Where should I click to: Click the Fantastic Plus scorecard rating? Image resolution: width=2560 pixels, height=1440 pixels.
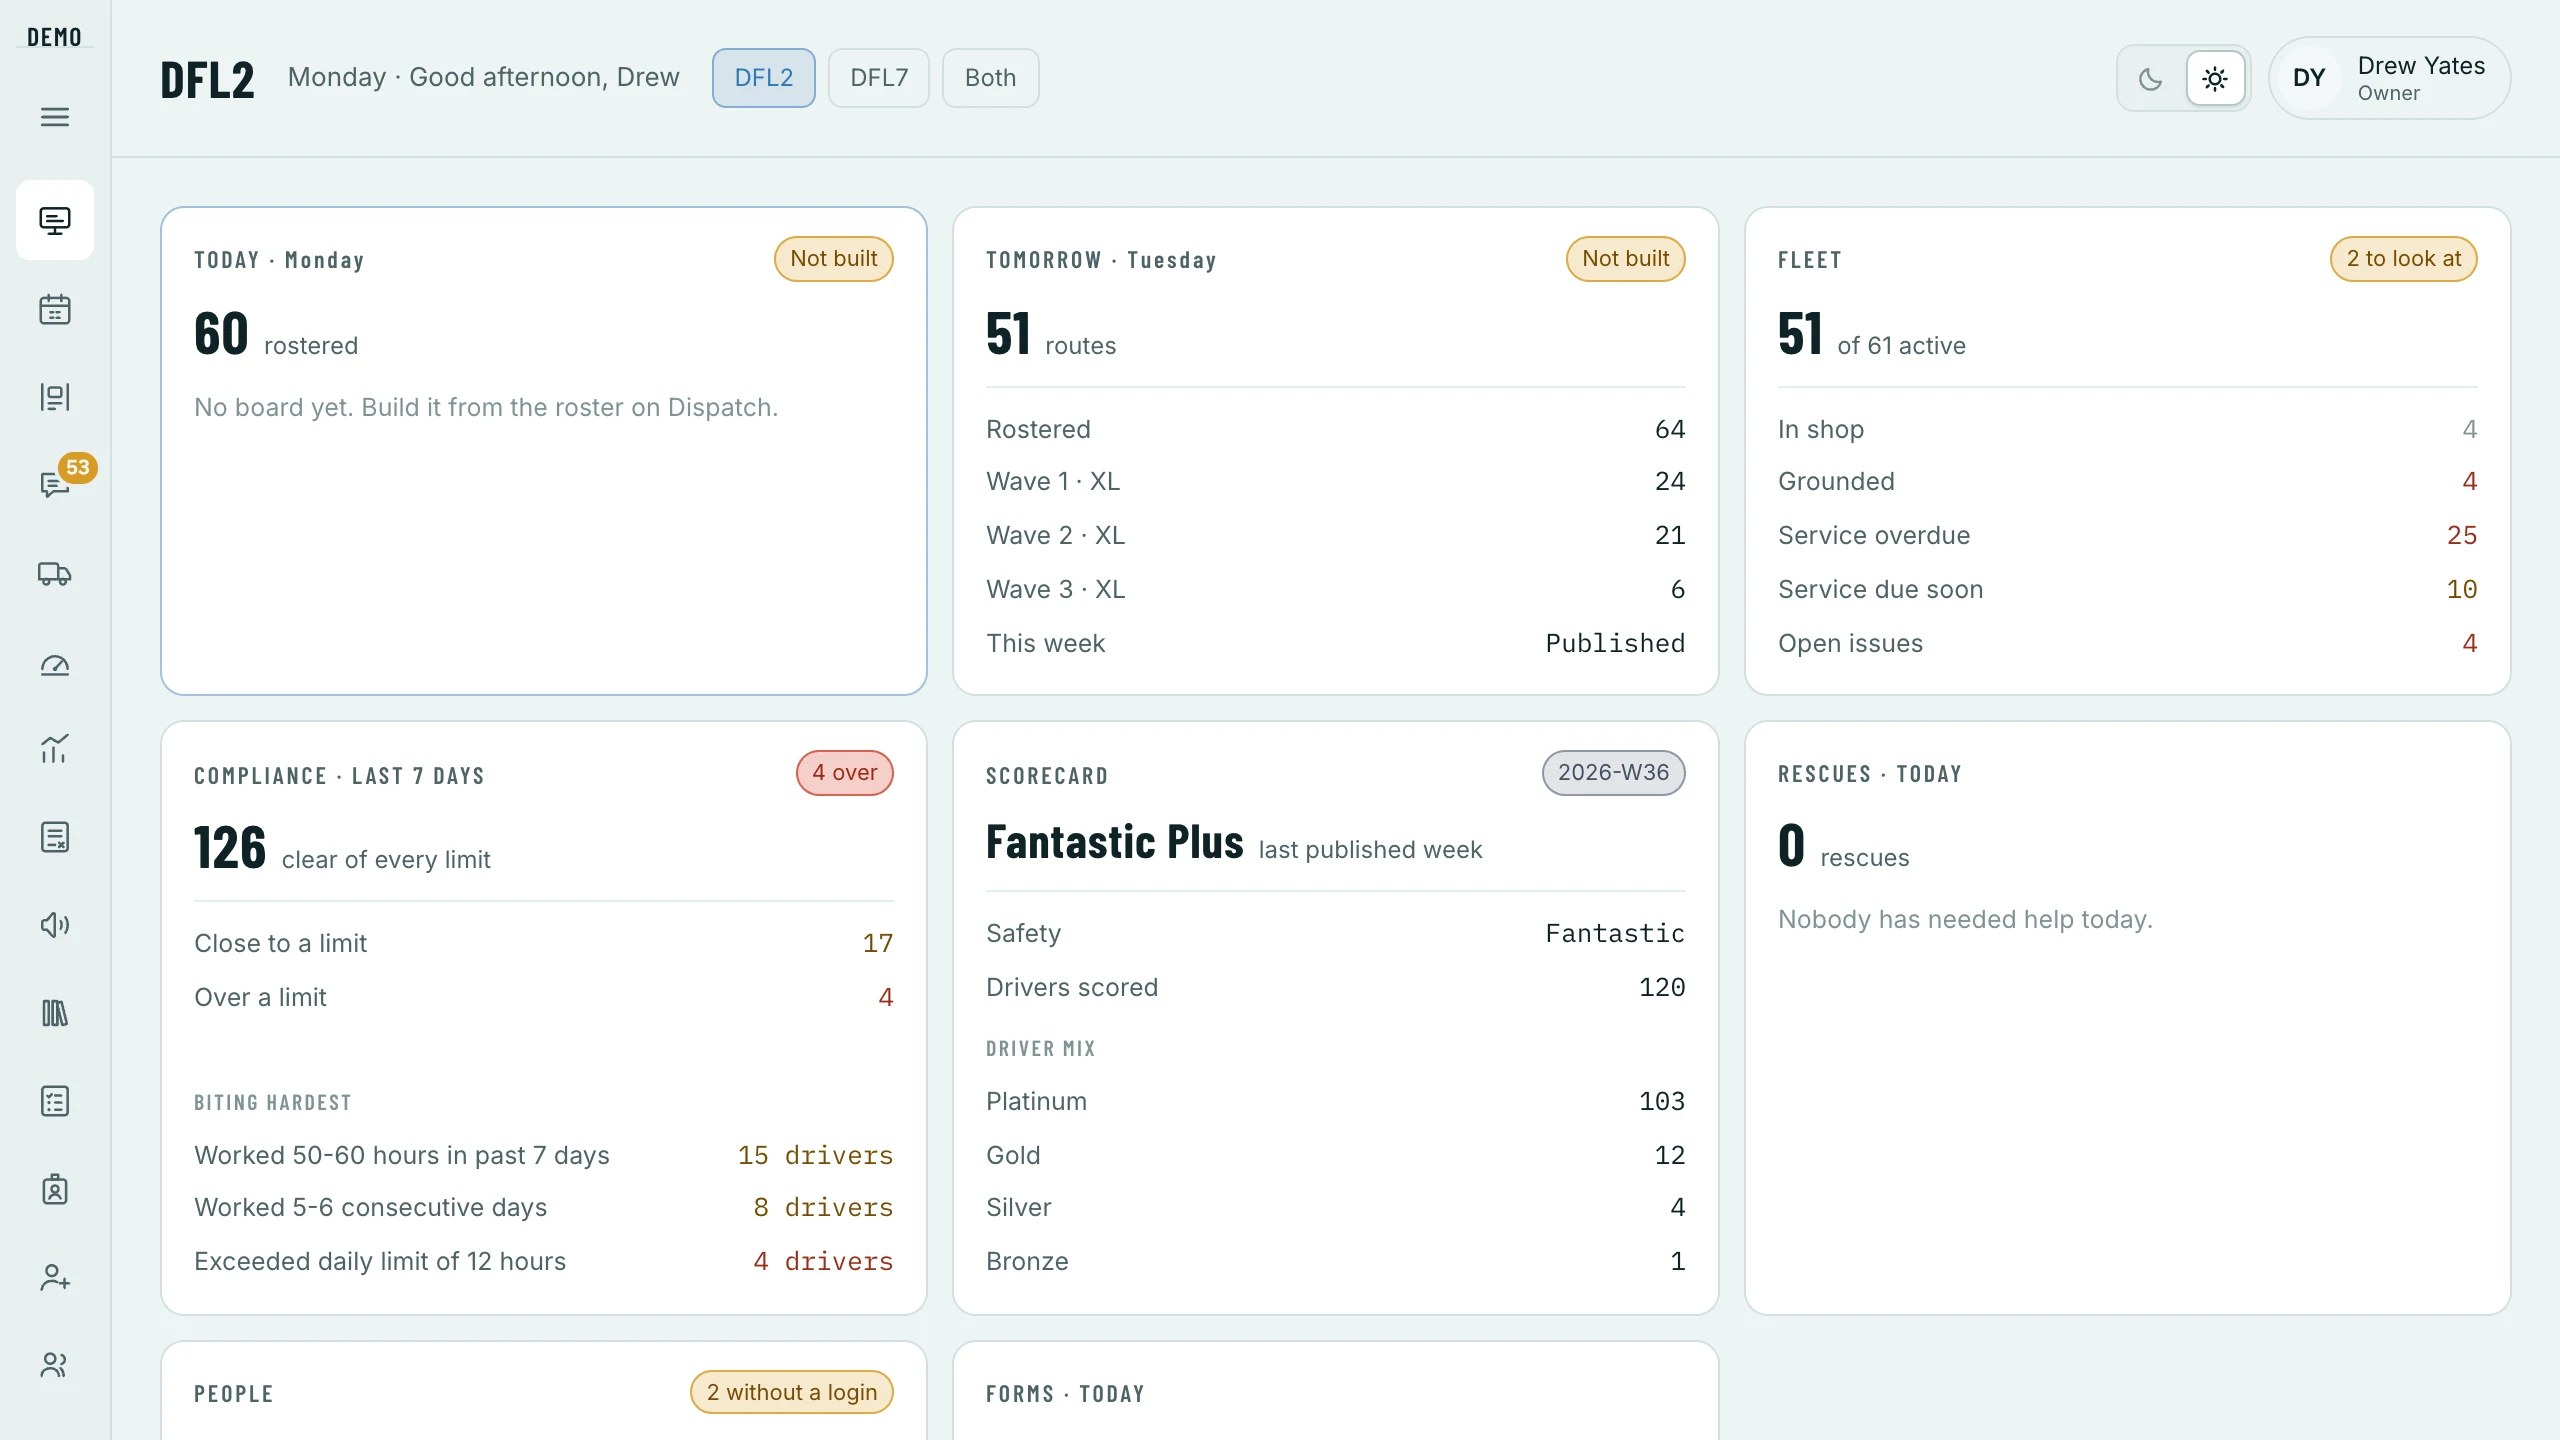pos(1115,842)
